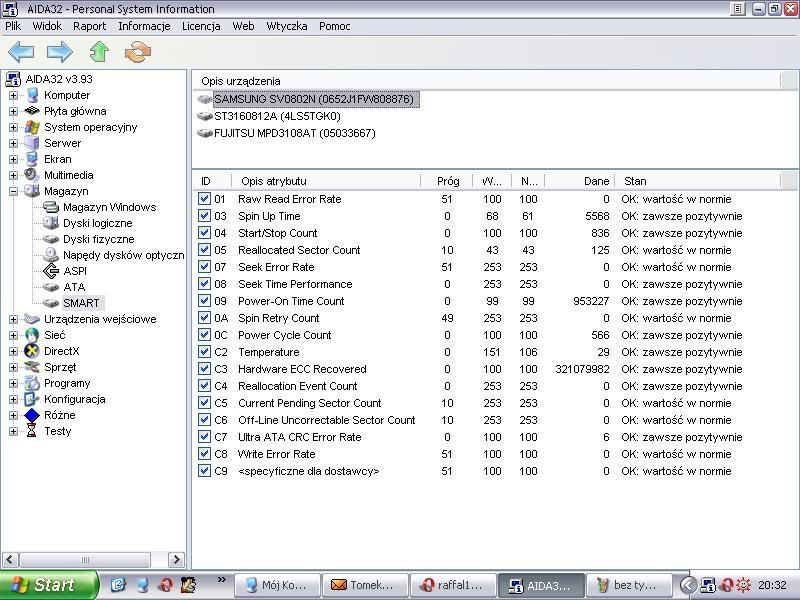Screen dimensions: 800x600
Task: Click the tree scrollbar left arrow
Action: 11,560
